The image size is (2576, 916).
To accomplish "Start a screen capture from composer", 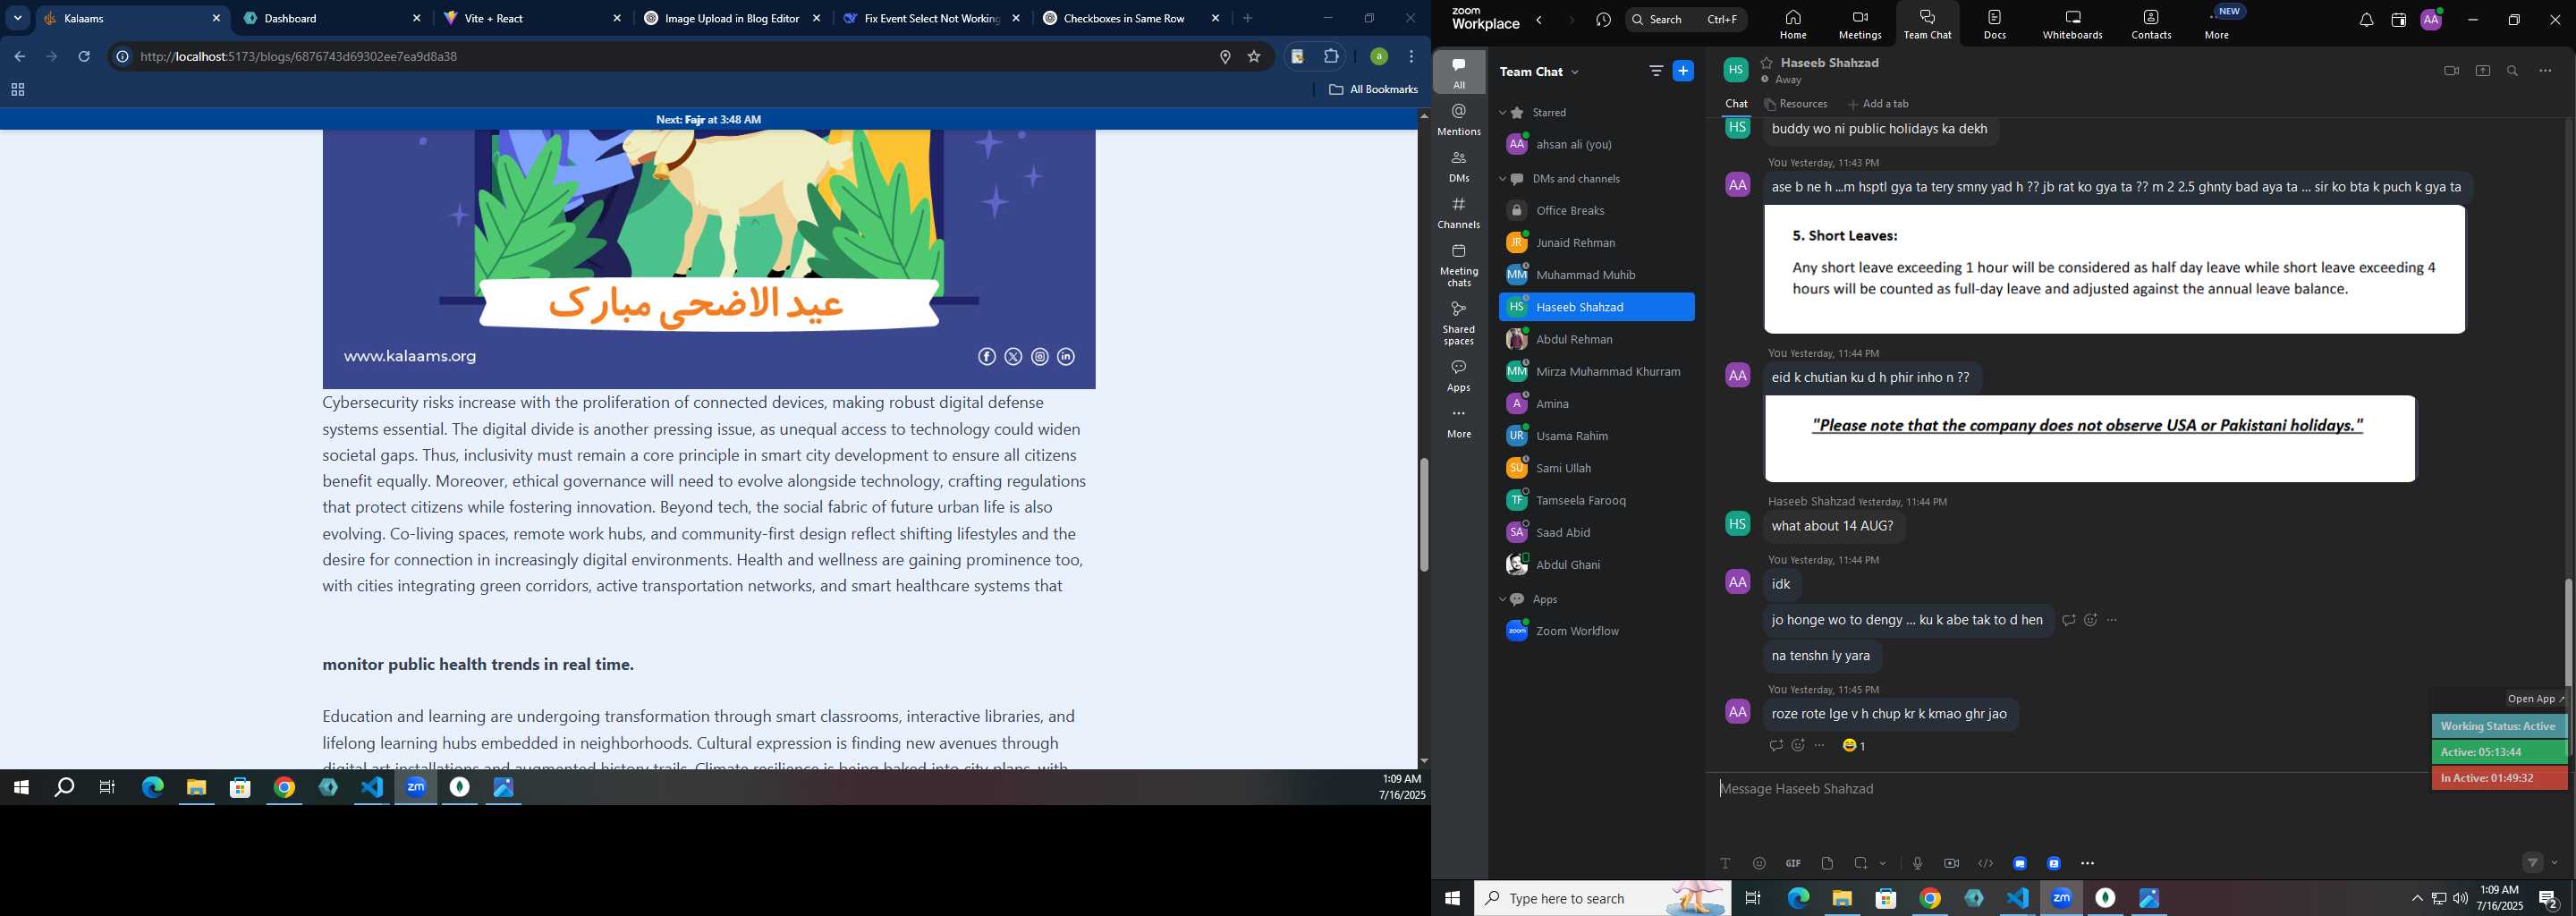I will [x=1861, y=863].
